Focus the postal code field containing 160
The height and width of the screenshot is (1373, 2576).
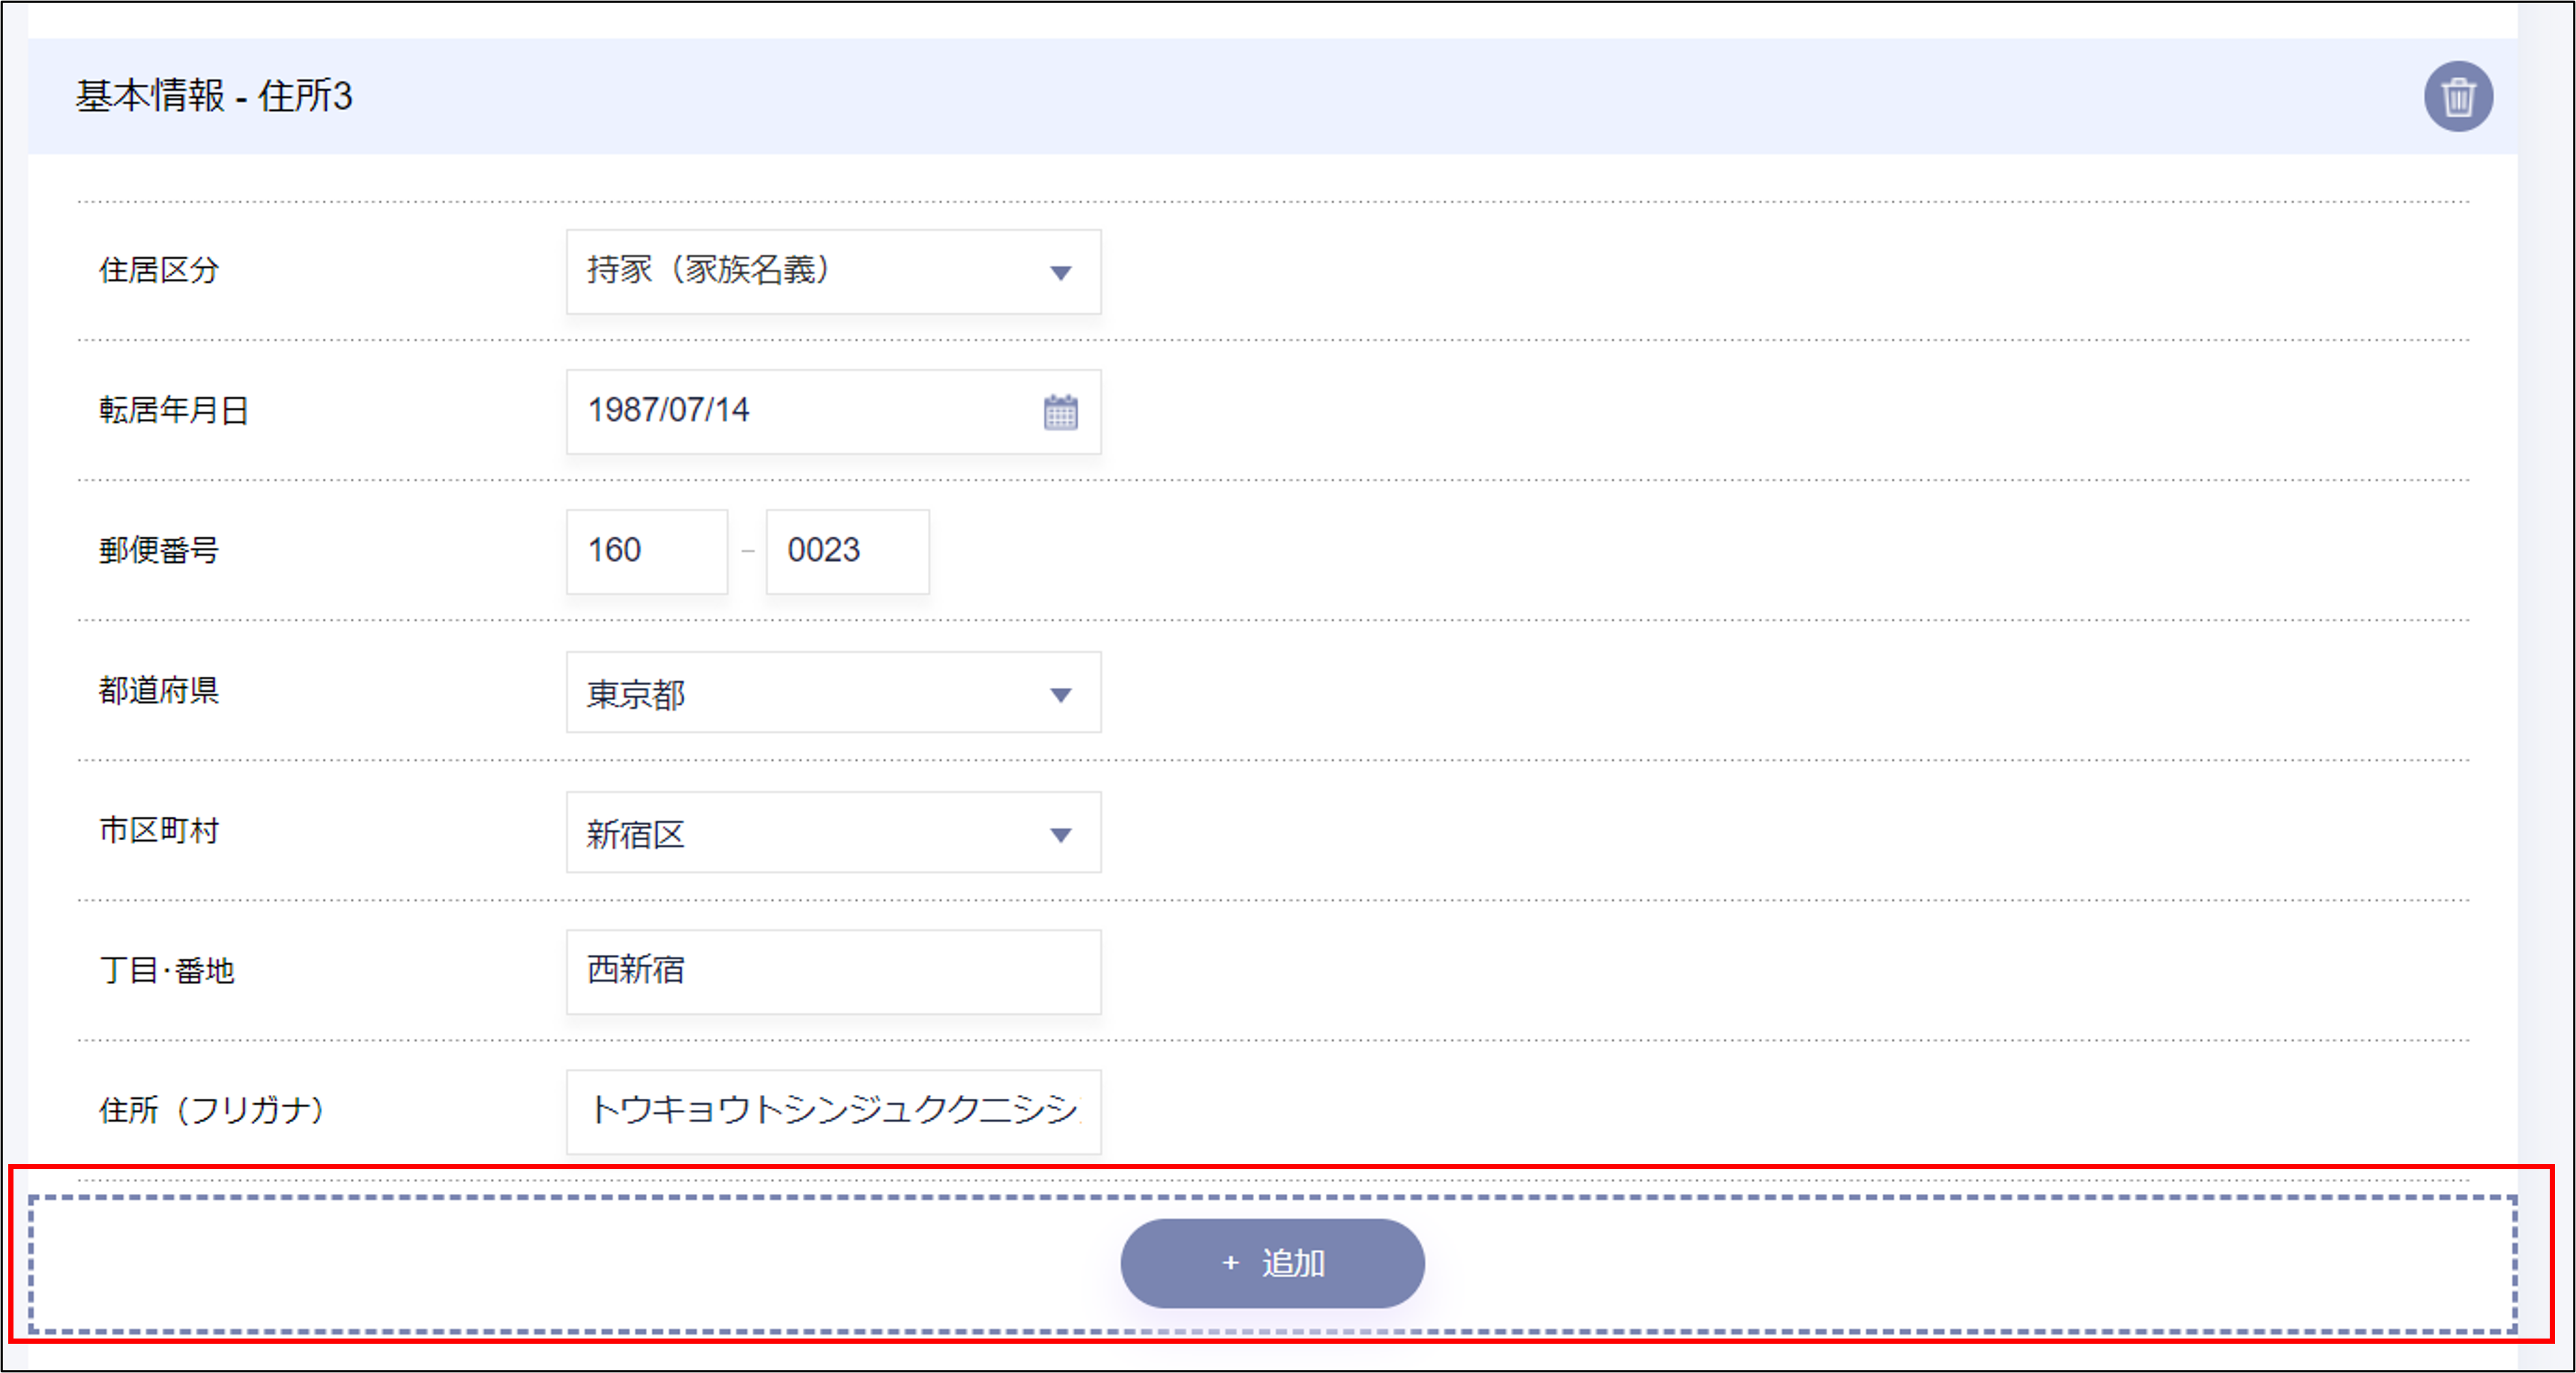[646, 551]
